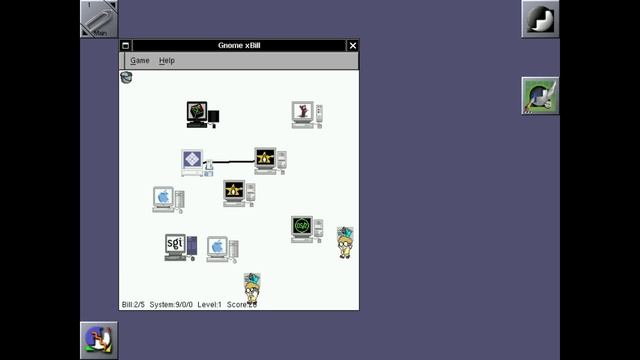
Task: Open the feather quill dock icon
Action: point(540,96)
